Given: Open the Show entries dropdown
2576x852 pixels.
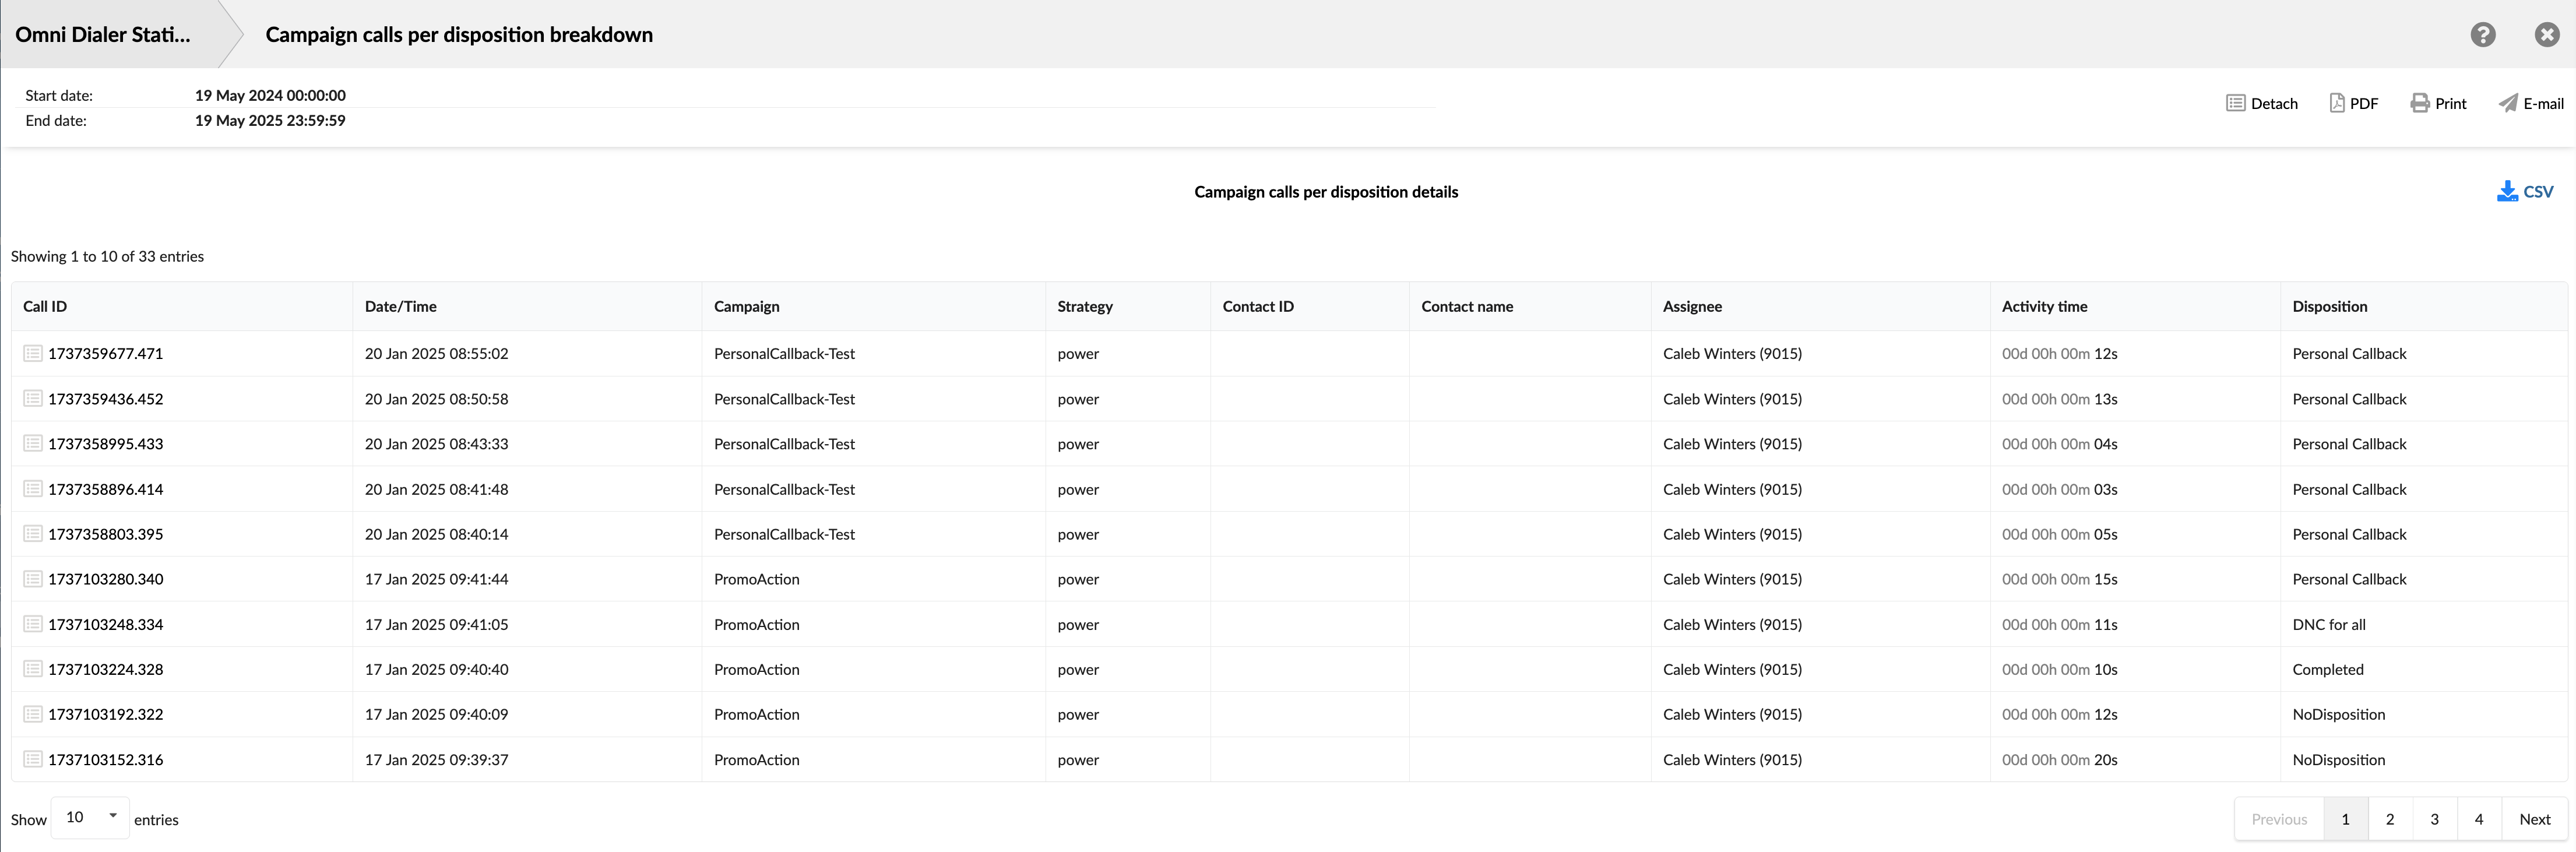Looking at the screenshot, I should pyautogui.click(x=89, y=817).
